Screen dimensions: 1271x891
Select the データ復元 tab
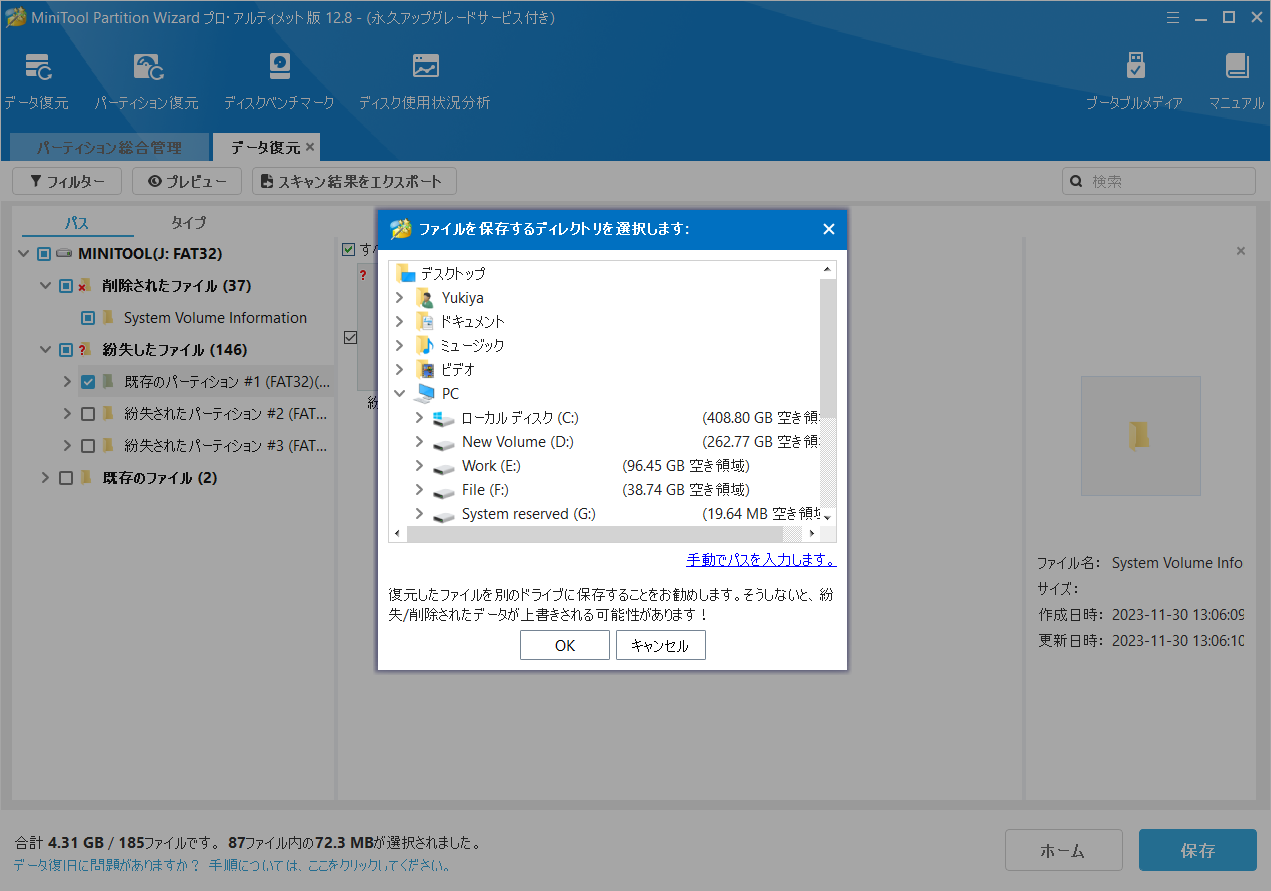coord(265,147)
